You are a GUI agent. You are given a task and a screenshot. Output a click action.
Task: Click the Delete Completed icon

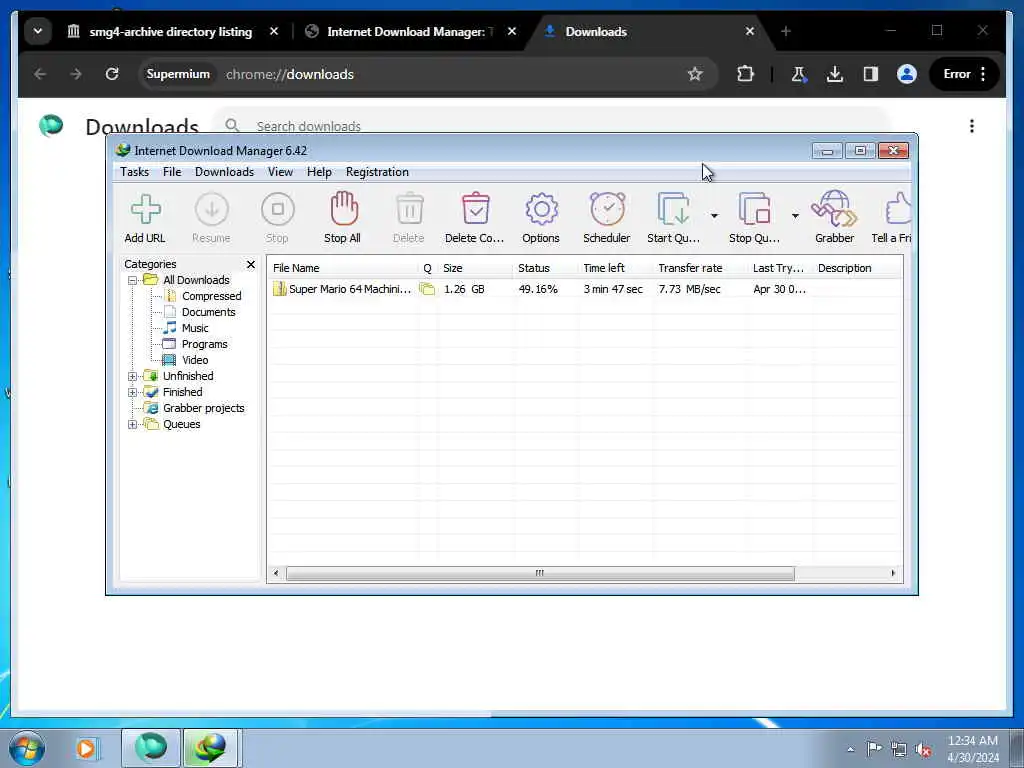tap(475, 209)
